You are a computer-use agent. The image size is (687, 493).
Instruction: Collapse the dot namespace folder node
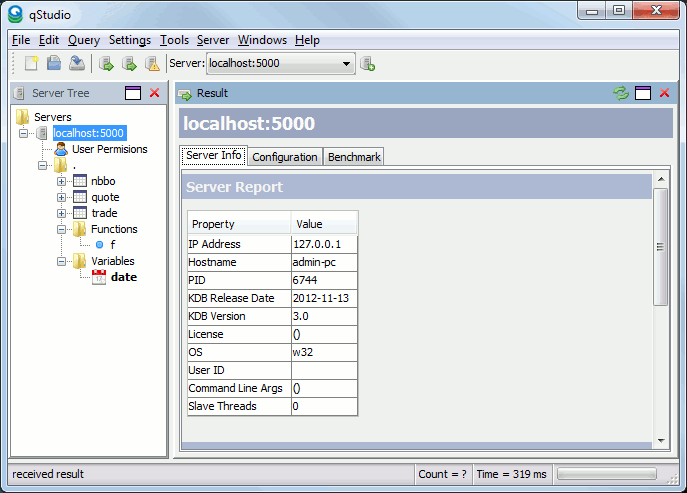[42, 165]
